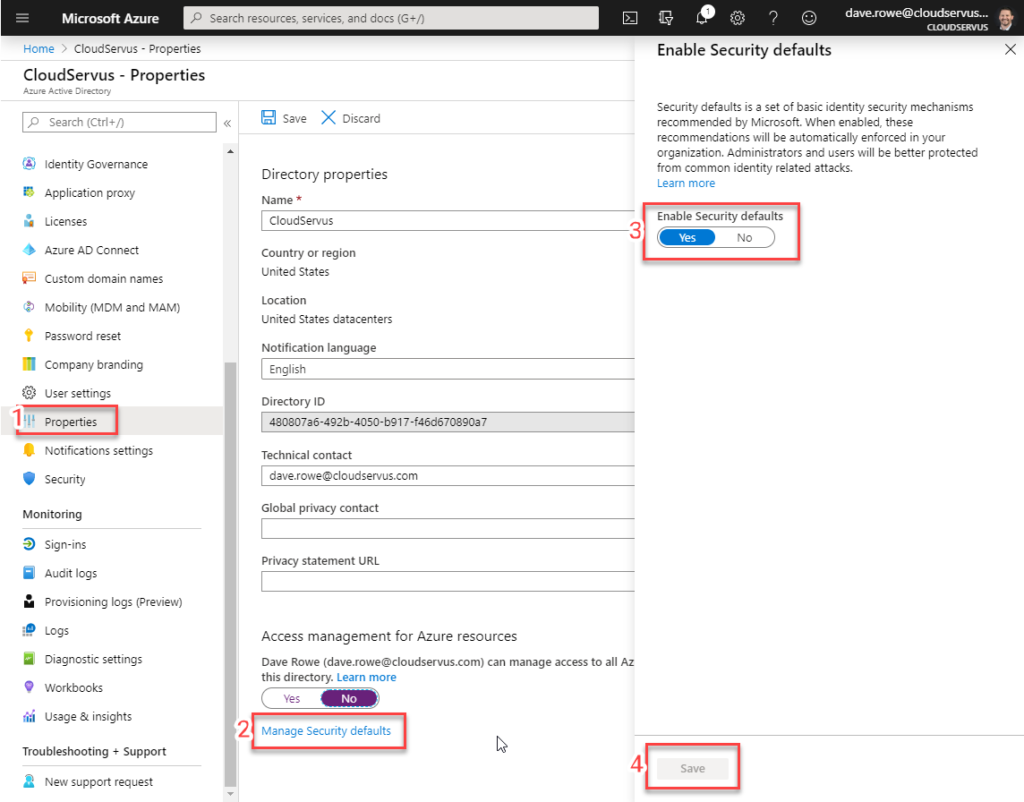The width and height of the screenshot is (1024, 802).
Task: Click the Identity Governance icon
Action: [29, 164]
